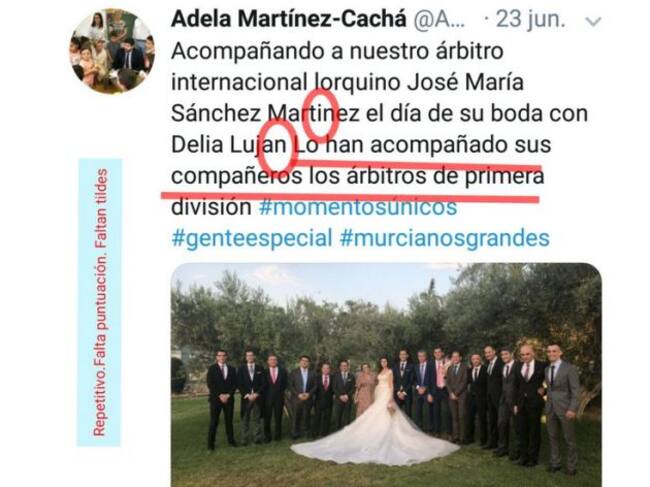Click the red underline below compañeros line
Image resolution: width=650 pixels, height=487 pixels.
pyautogui.click(x=350, y=196)
